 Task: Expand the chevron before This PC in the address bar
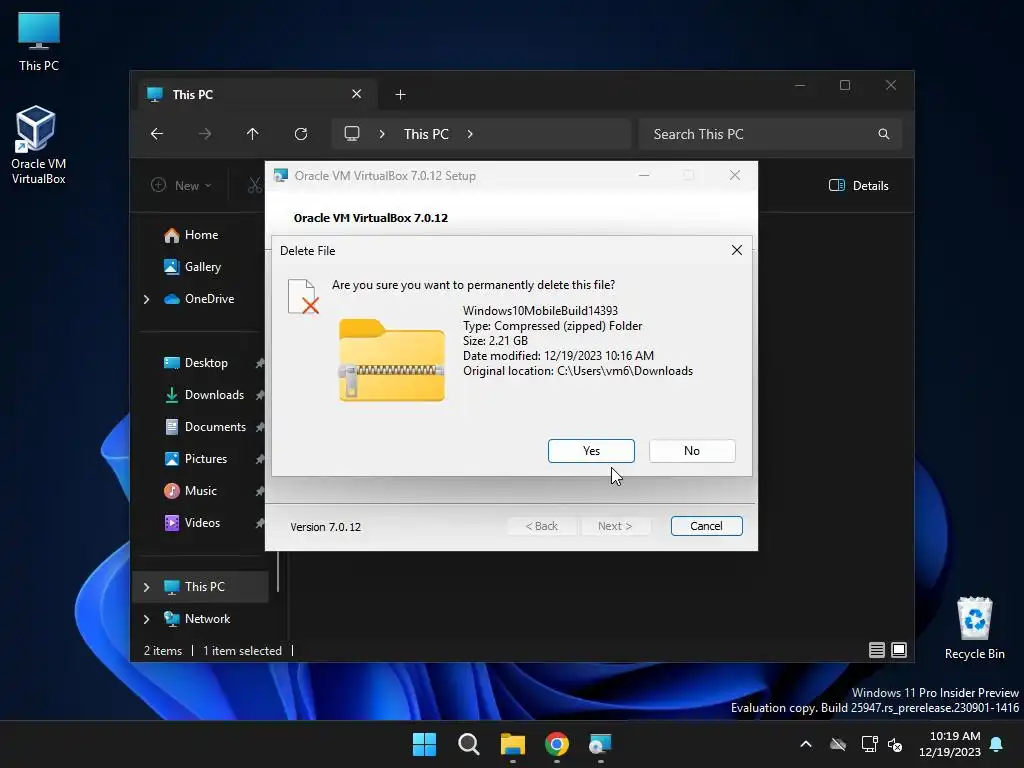tap(382, 134)
